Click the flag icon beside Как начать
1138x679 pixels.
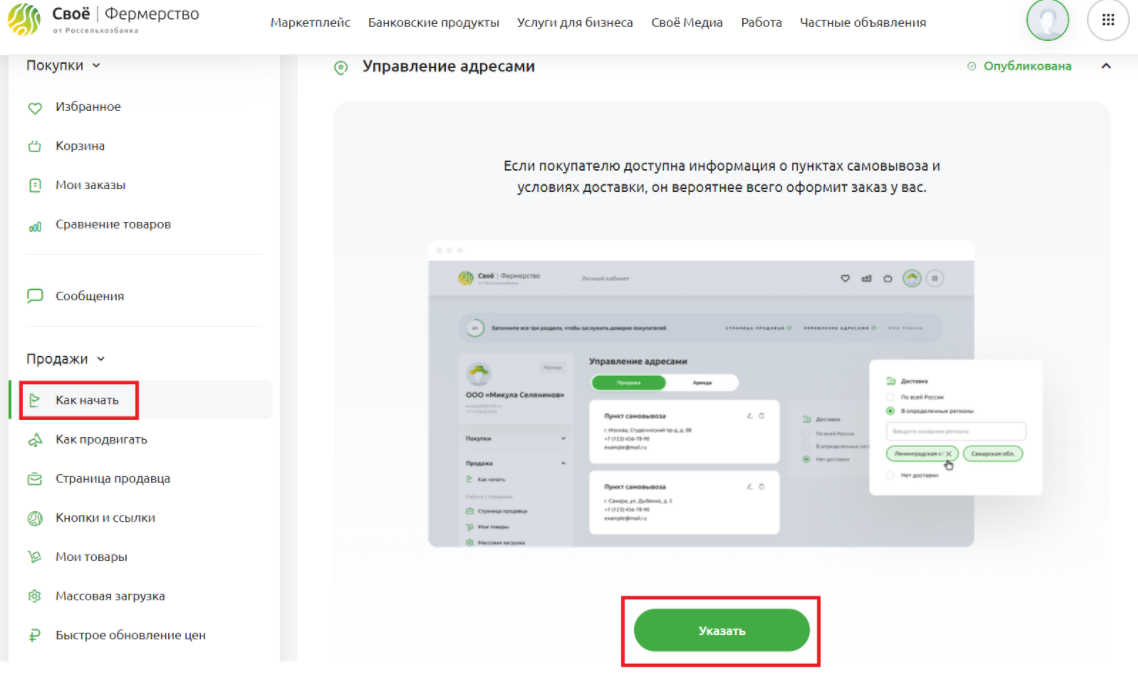(34, 400)
